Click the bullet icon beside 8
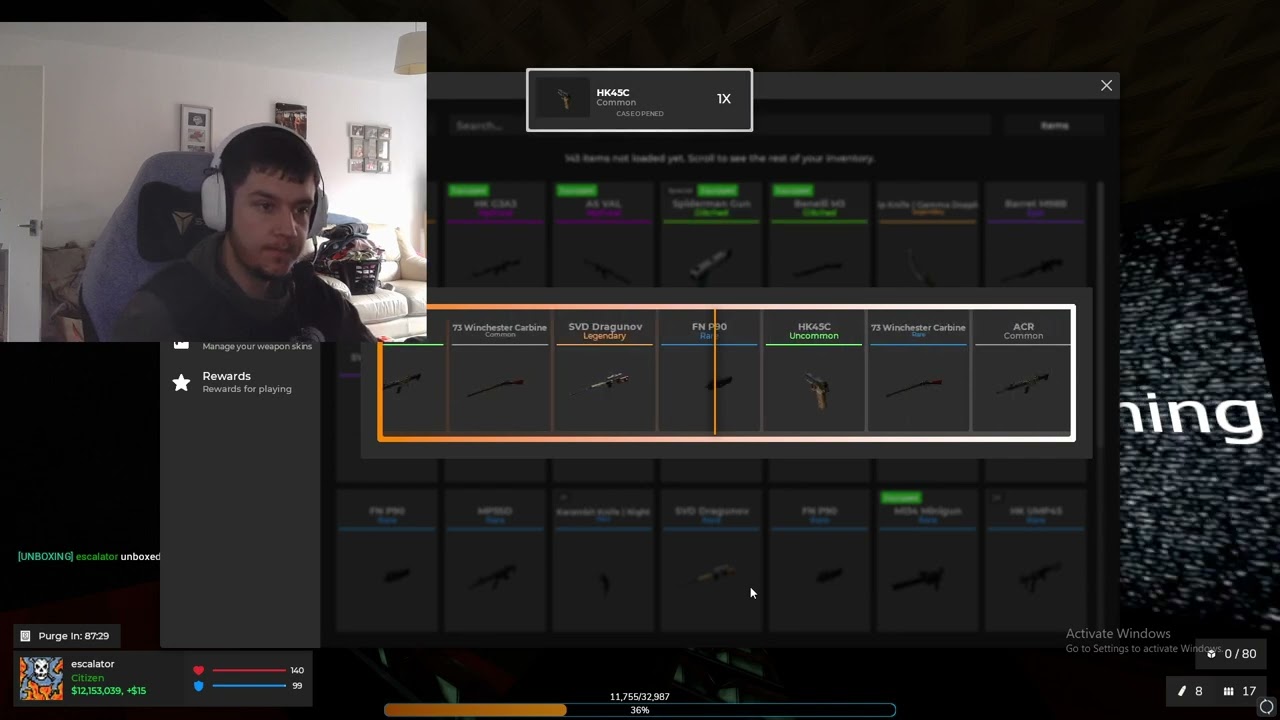The width and height of the screenshot is (1280, 720). coord(1182,691)
